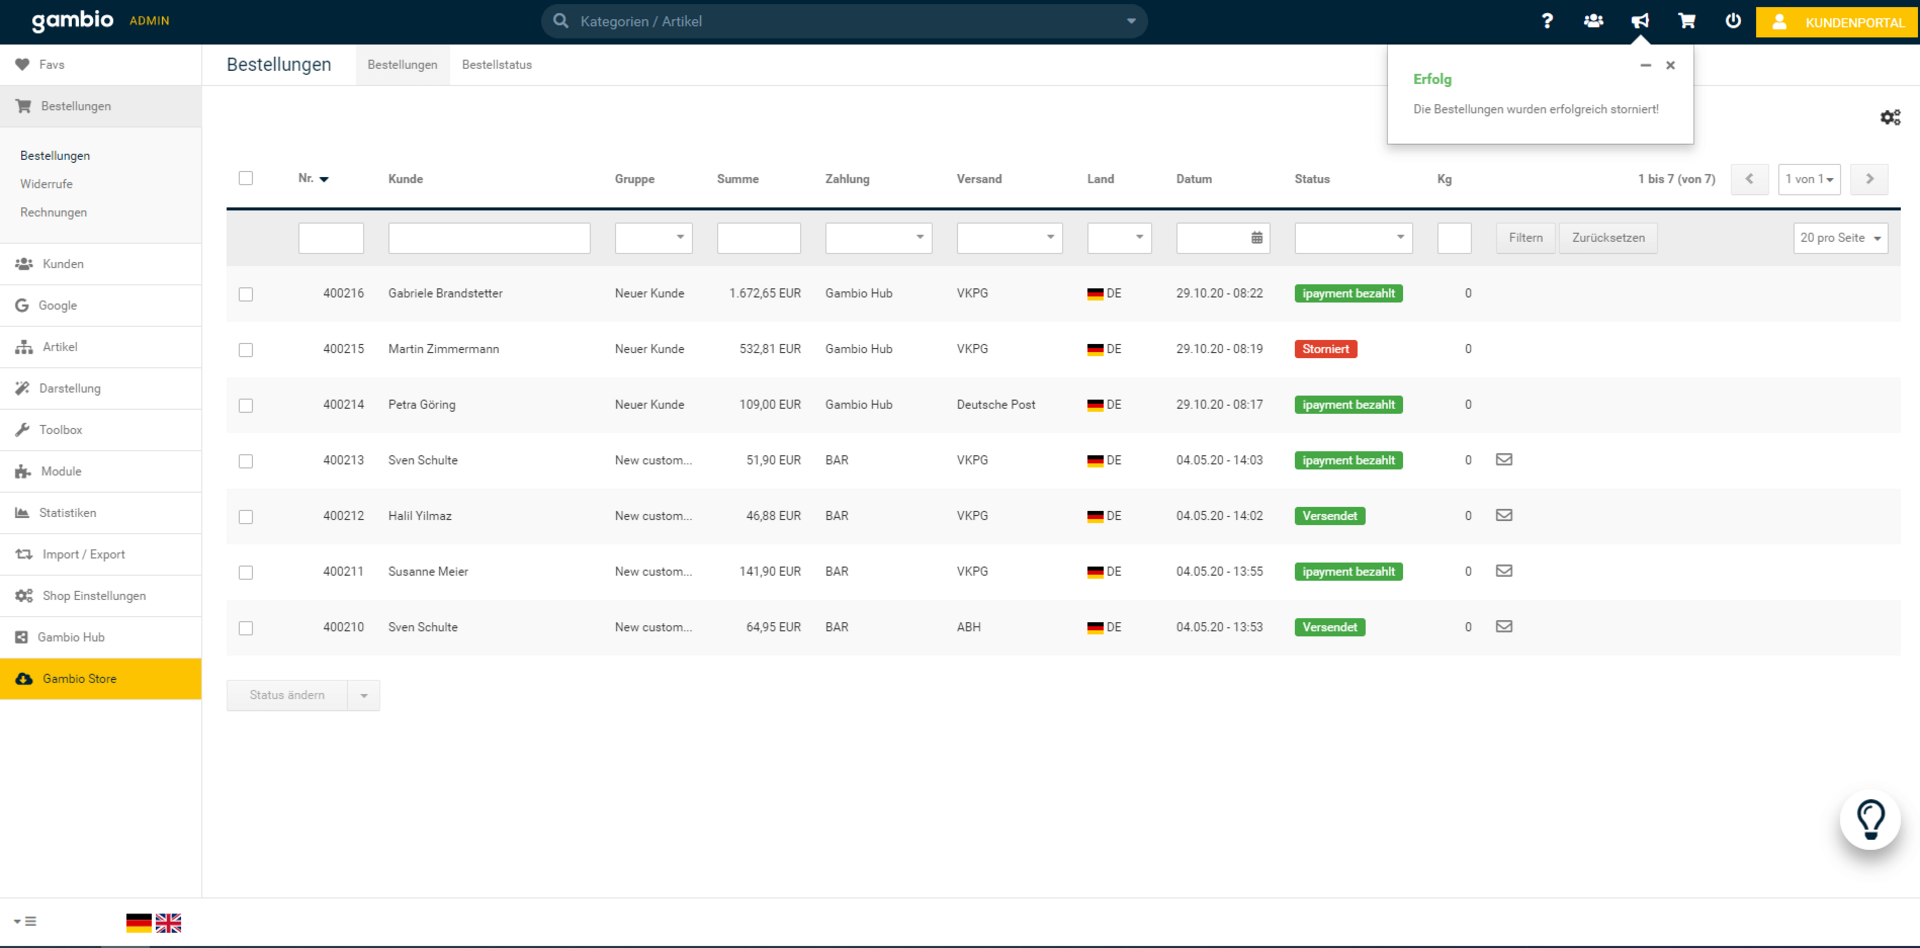Click the Zurücksetzen button
Viewport: 1920px width, 948px height.
click(x=1608, y=238)
